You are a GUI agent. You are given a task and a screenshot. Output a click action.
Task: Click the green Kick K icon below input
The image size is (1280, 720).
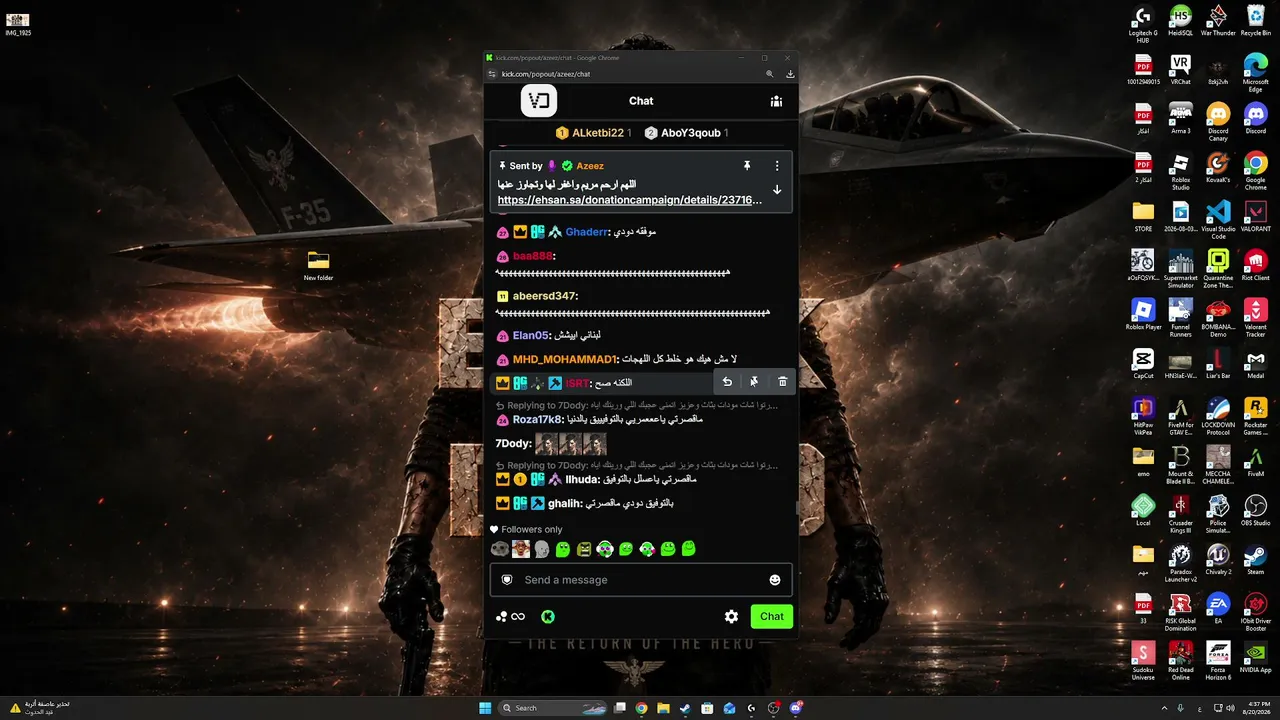point(548,616)
